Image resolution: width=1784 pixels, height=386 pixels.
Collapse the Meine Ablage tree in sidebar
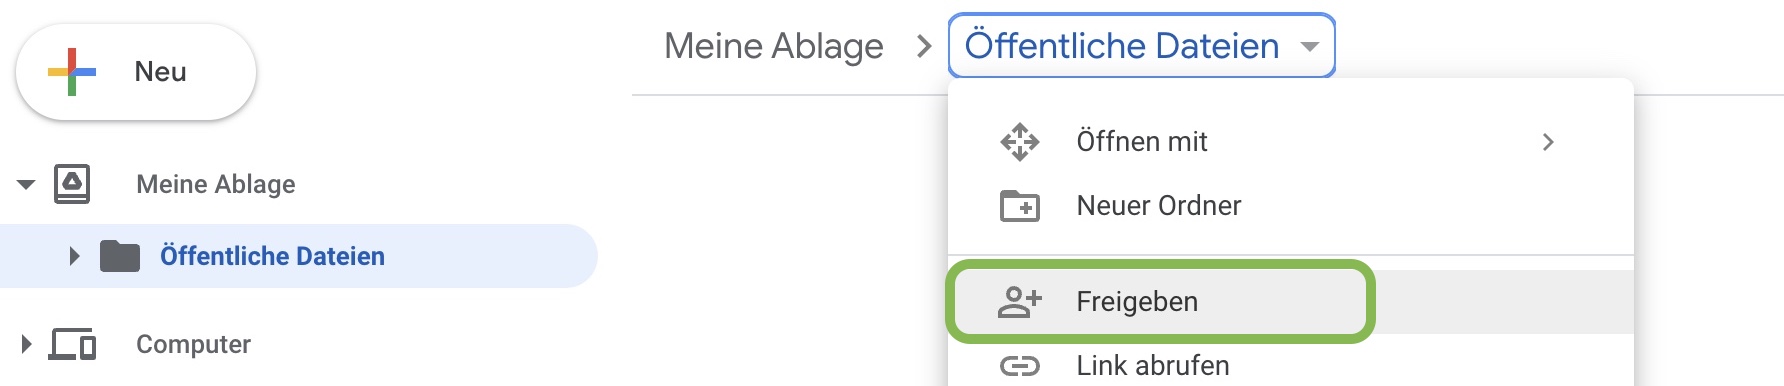26,184
